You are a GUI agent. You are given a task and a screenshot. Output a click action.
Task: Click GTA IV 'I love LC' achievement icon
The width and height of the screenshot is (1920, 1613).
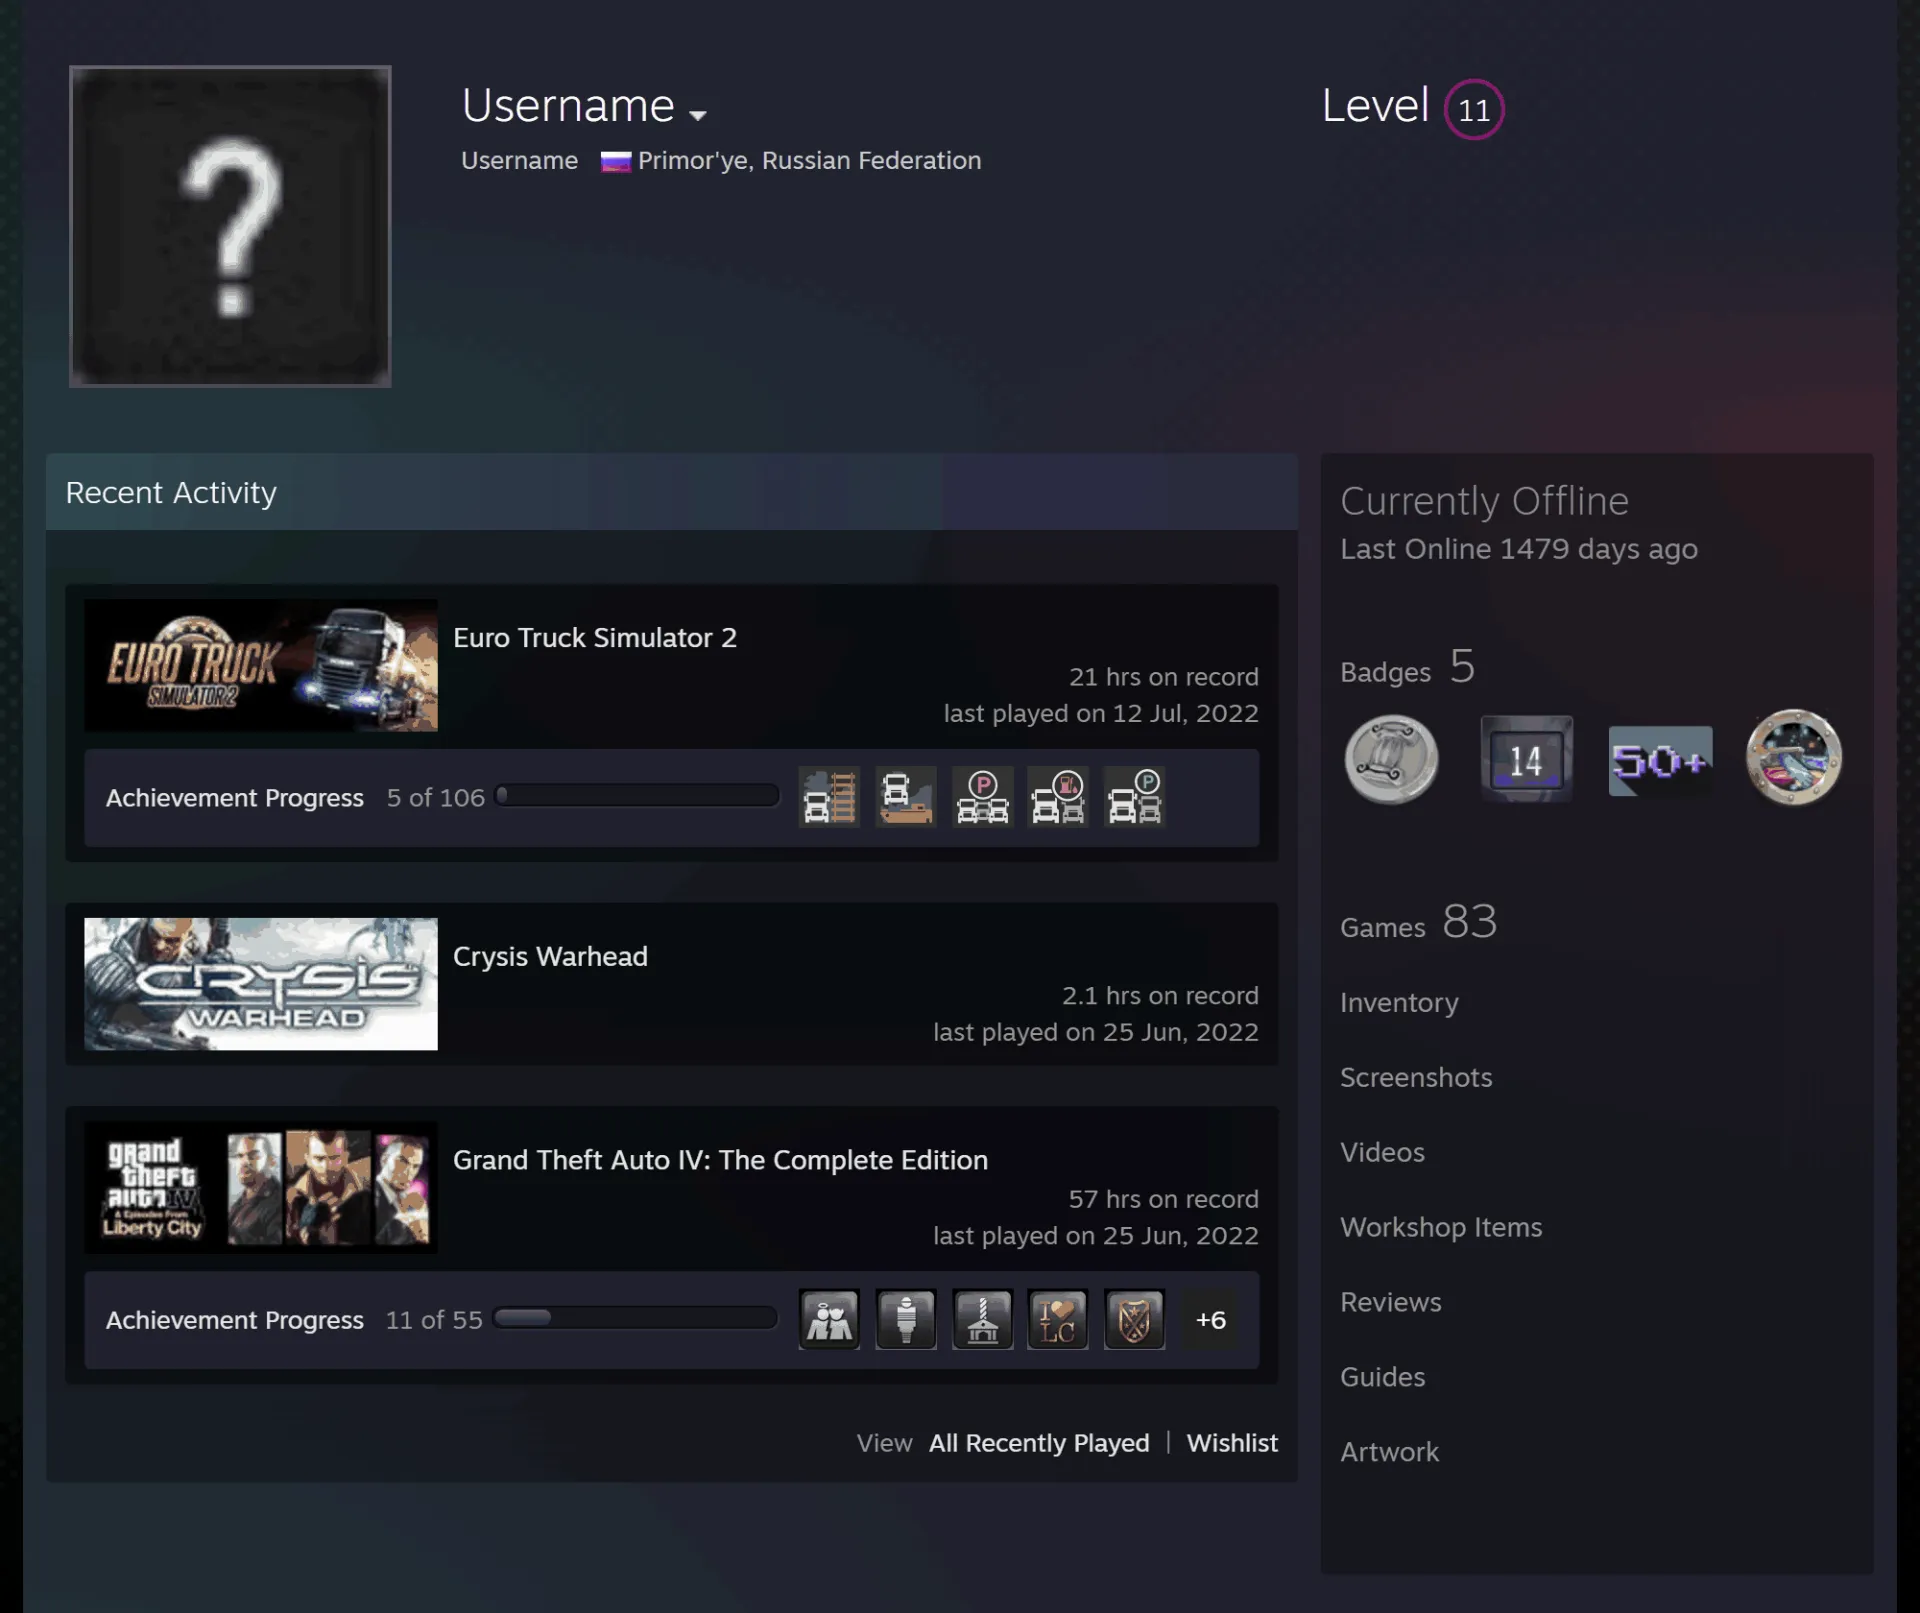coord(1058,1319)
